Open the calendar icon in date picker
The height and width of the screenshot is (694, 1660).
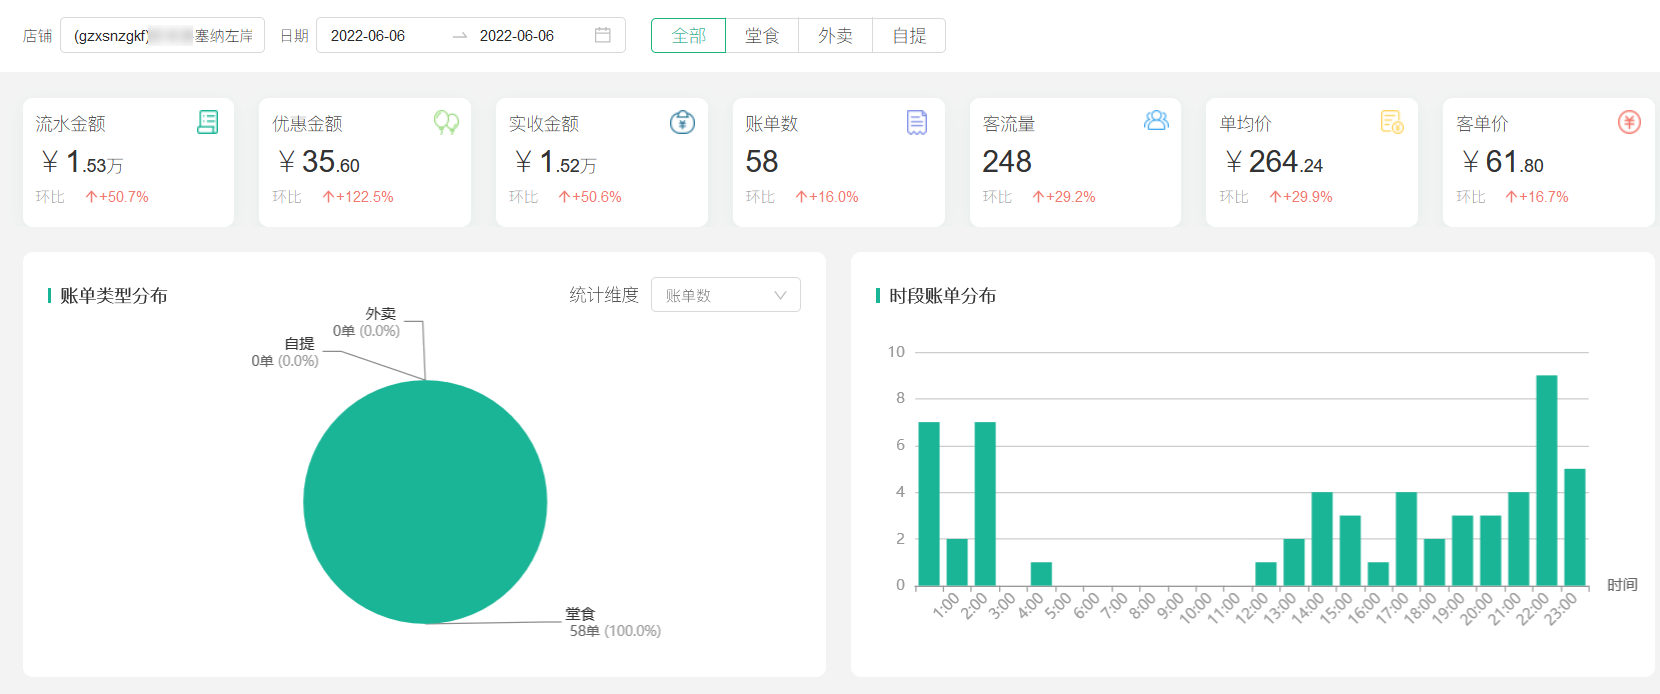603,35
